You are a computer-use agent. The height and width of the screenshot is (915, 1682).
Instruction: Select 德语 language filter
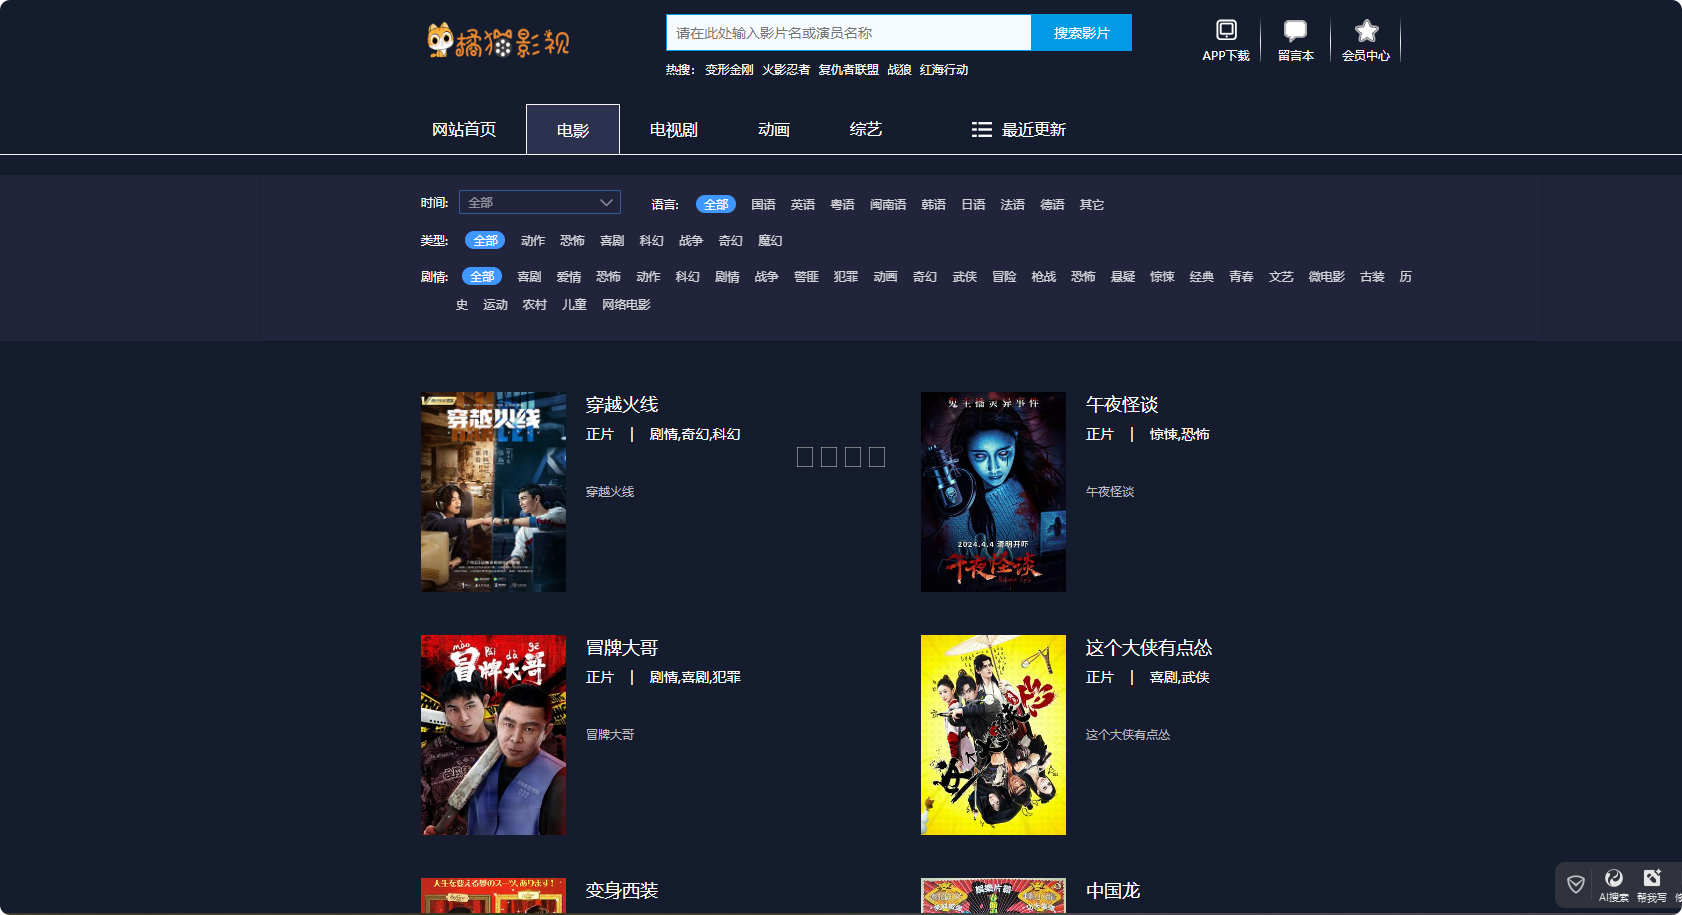tap(1053, 204)
